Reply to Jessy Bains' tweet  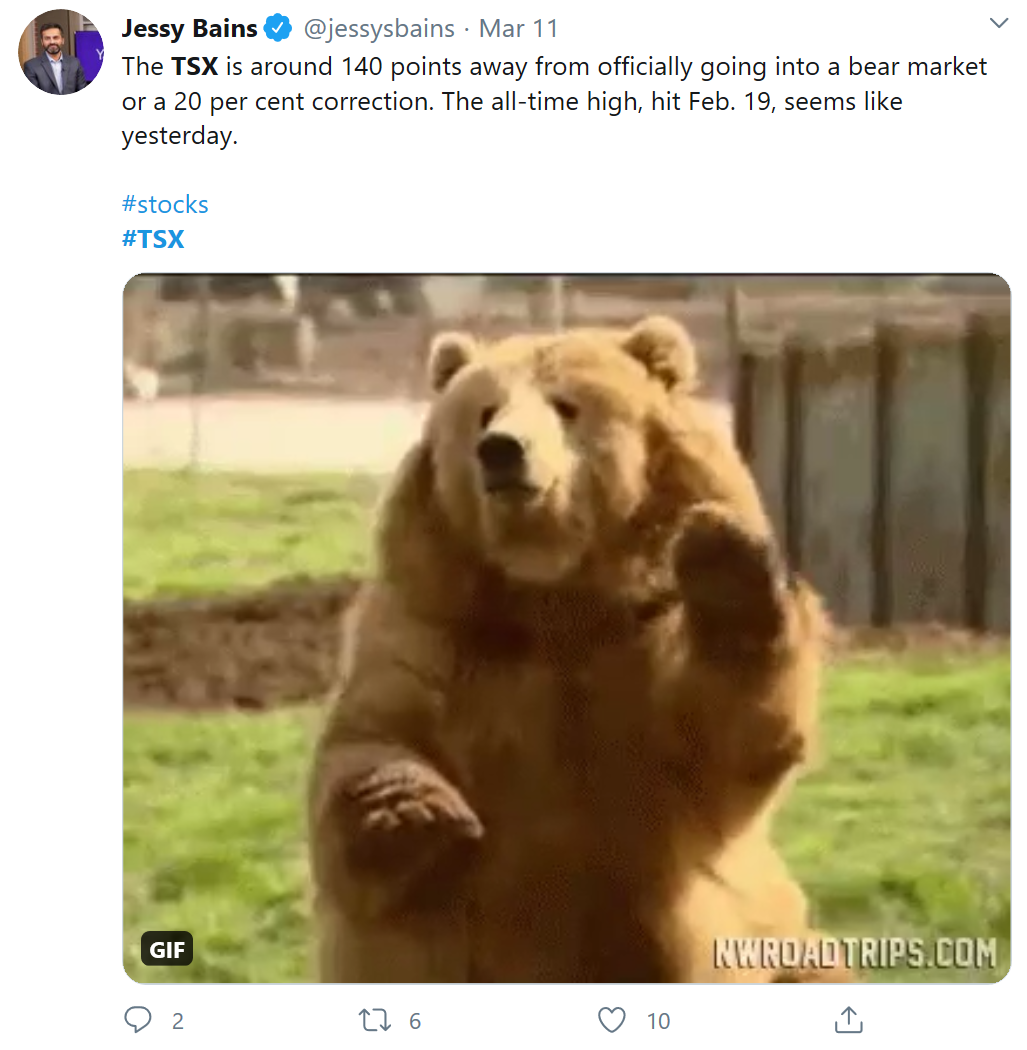138,1020
